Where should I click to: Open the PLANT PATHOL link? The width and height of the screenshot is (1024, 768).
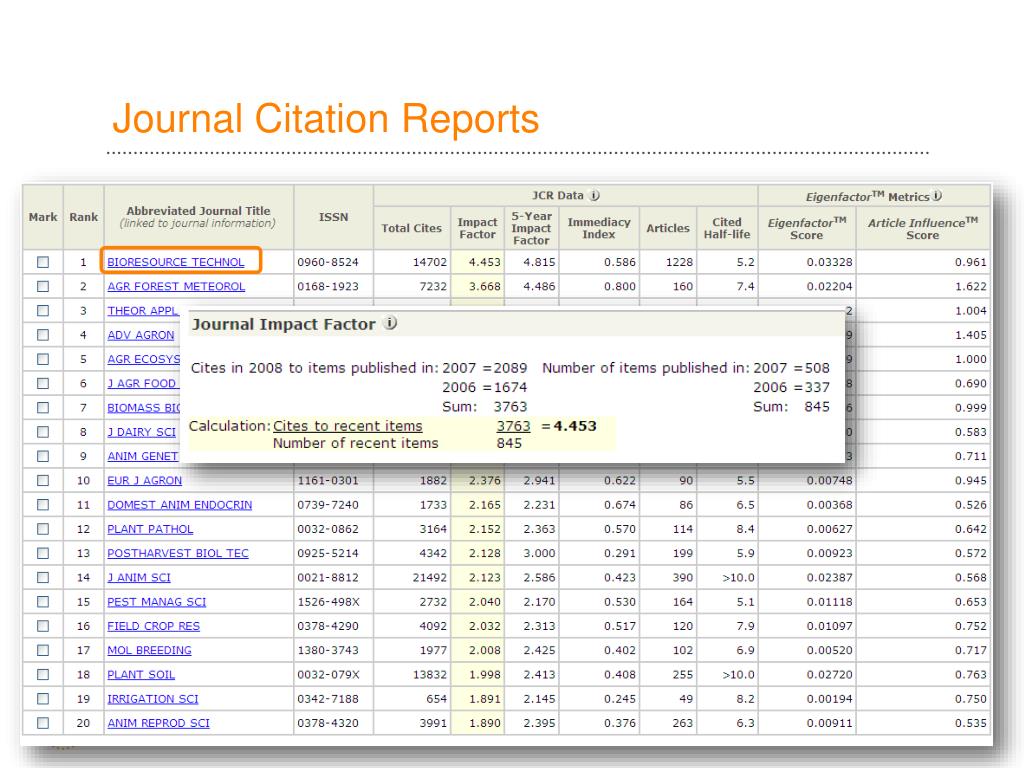[150, 529]
